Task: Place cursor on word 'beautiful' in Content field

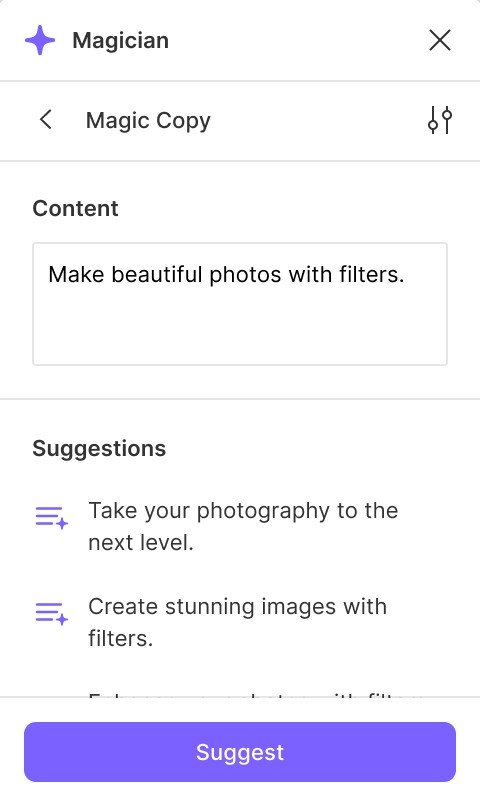Action: pyautogui.click(x=157, y=274)
